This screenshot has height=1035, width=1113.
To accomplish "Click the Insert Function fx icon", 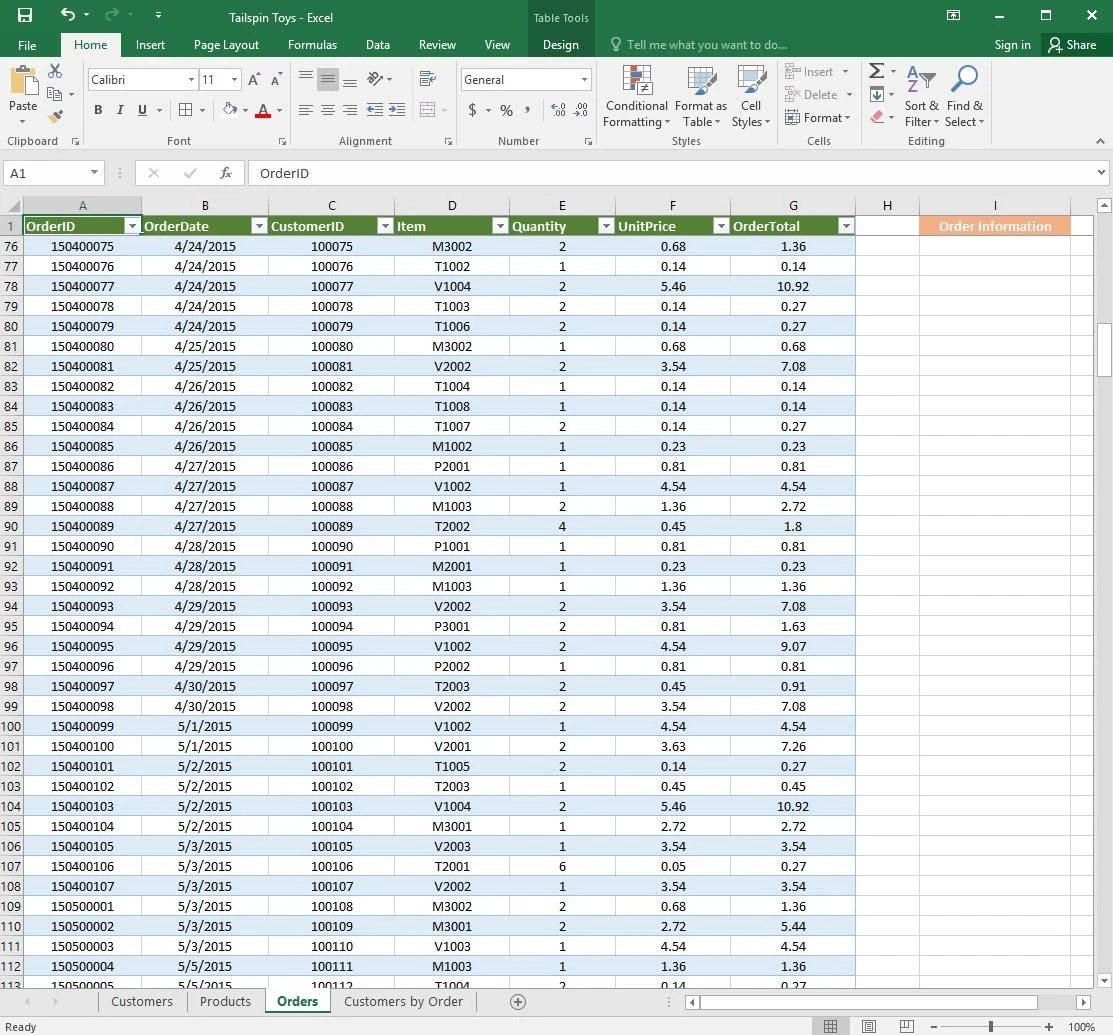I will [x=226, y=173].
